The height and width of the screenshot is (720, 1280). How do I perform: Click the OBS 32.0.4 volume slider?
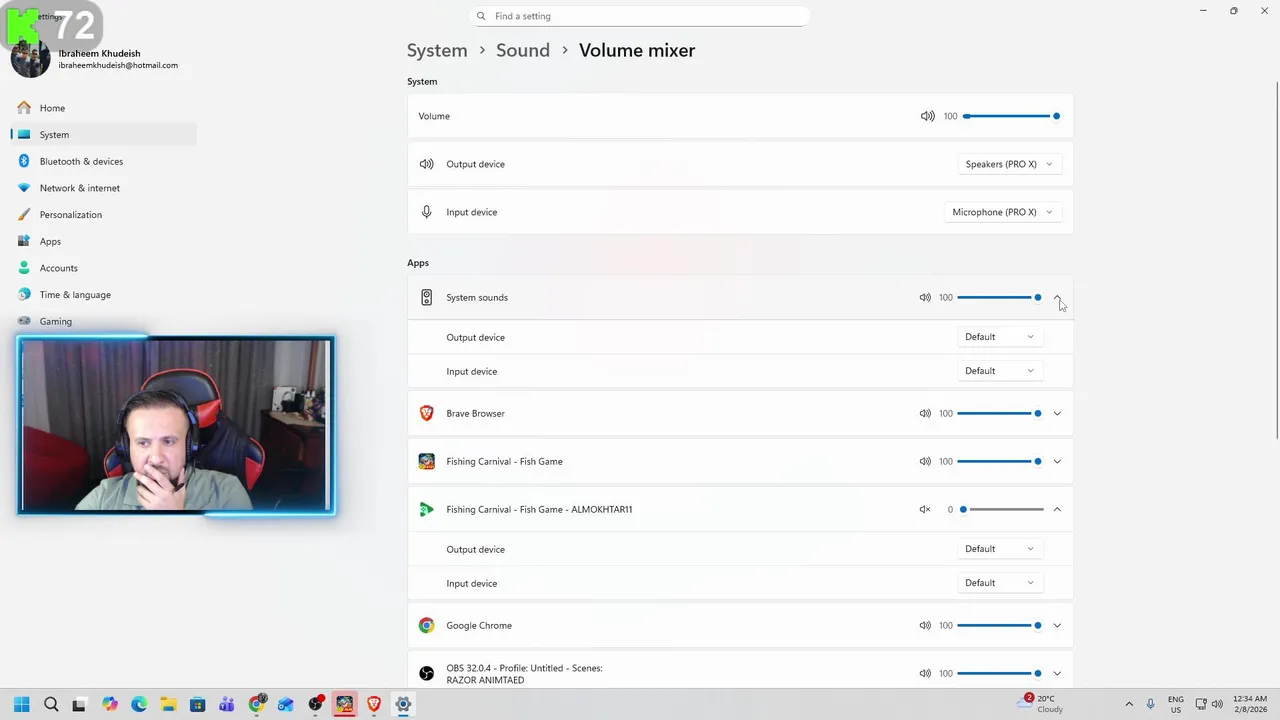coord(999,673)
